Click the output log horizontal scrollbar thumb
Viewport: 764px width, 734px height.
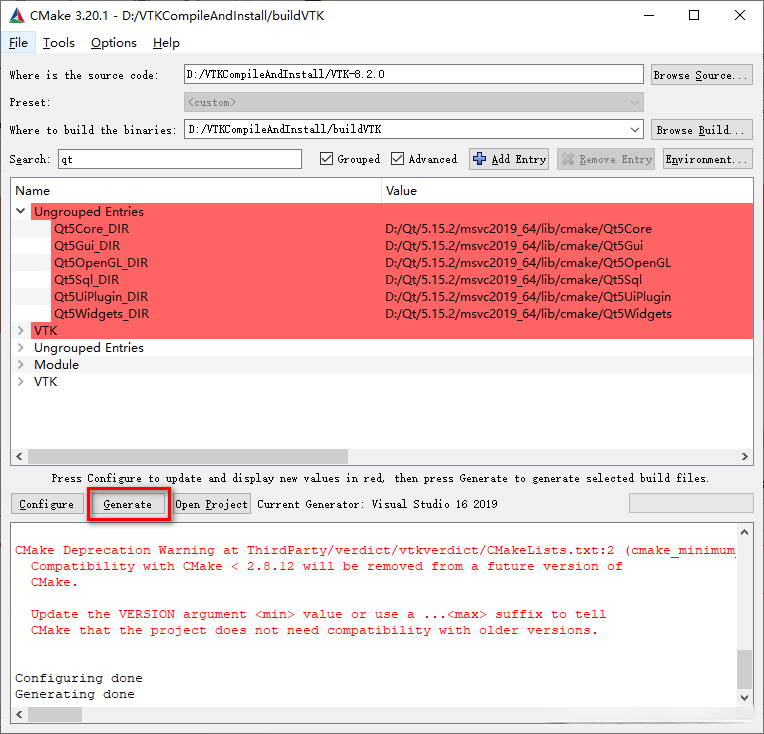[x=55, y=715]
